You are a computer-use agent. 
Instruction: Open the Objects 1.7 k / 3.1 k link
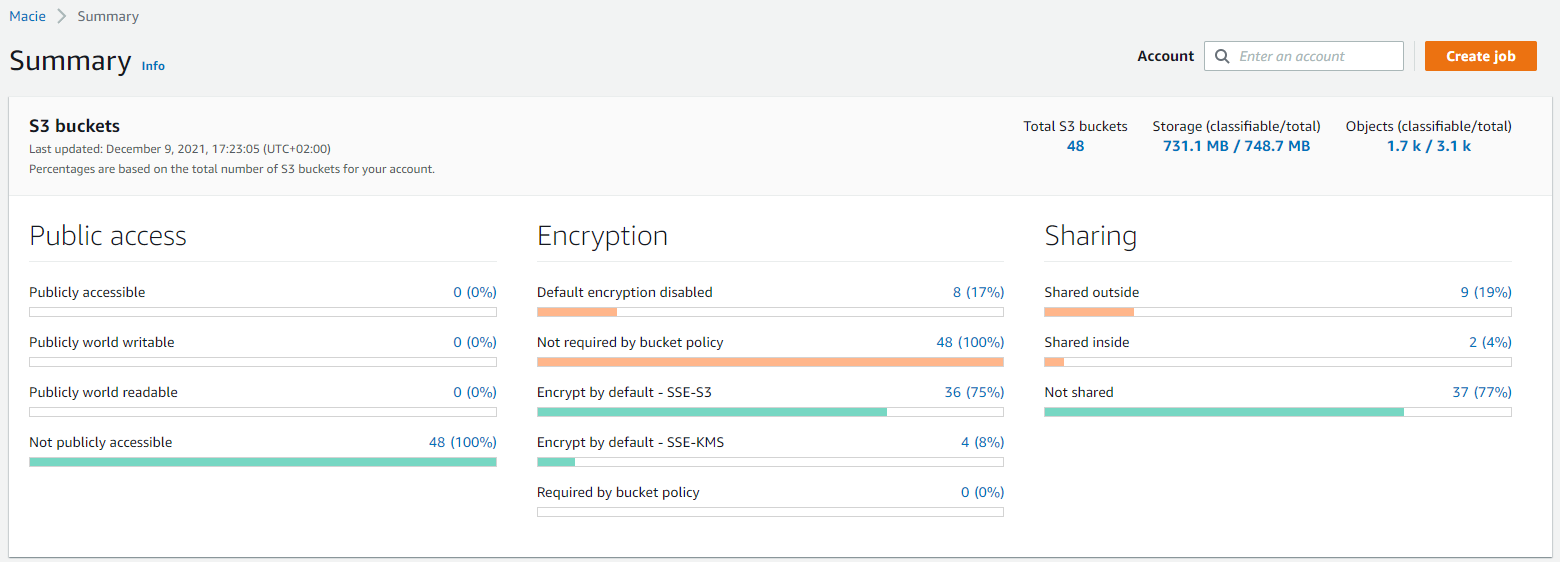[x=1428, y=146]
